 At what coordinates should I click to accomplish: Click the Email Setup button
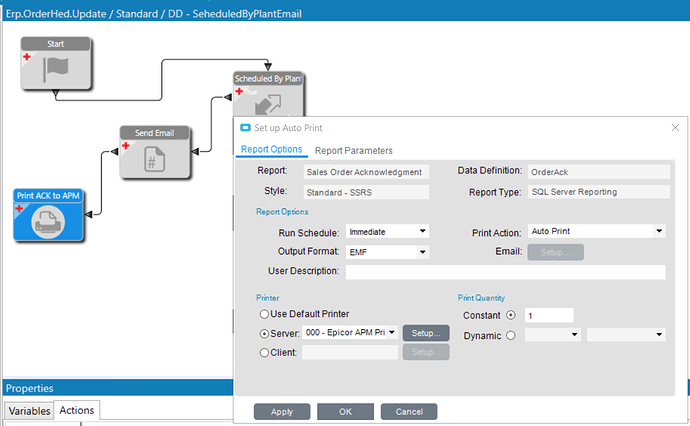(x=555, y=252)
